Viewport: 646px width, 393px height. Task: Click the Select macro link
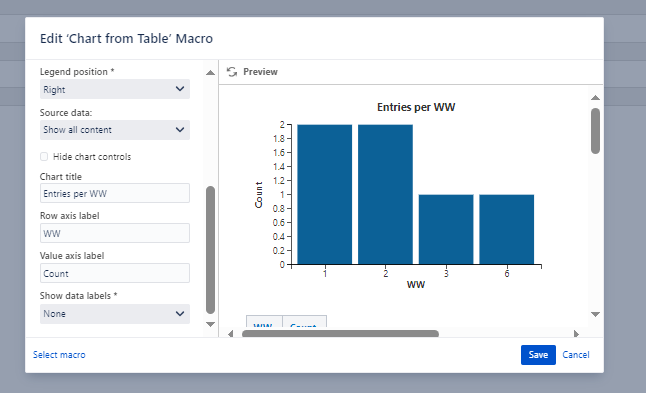59,355
